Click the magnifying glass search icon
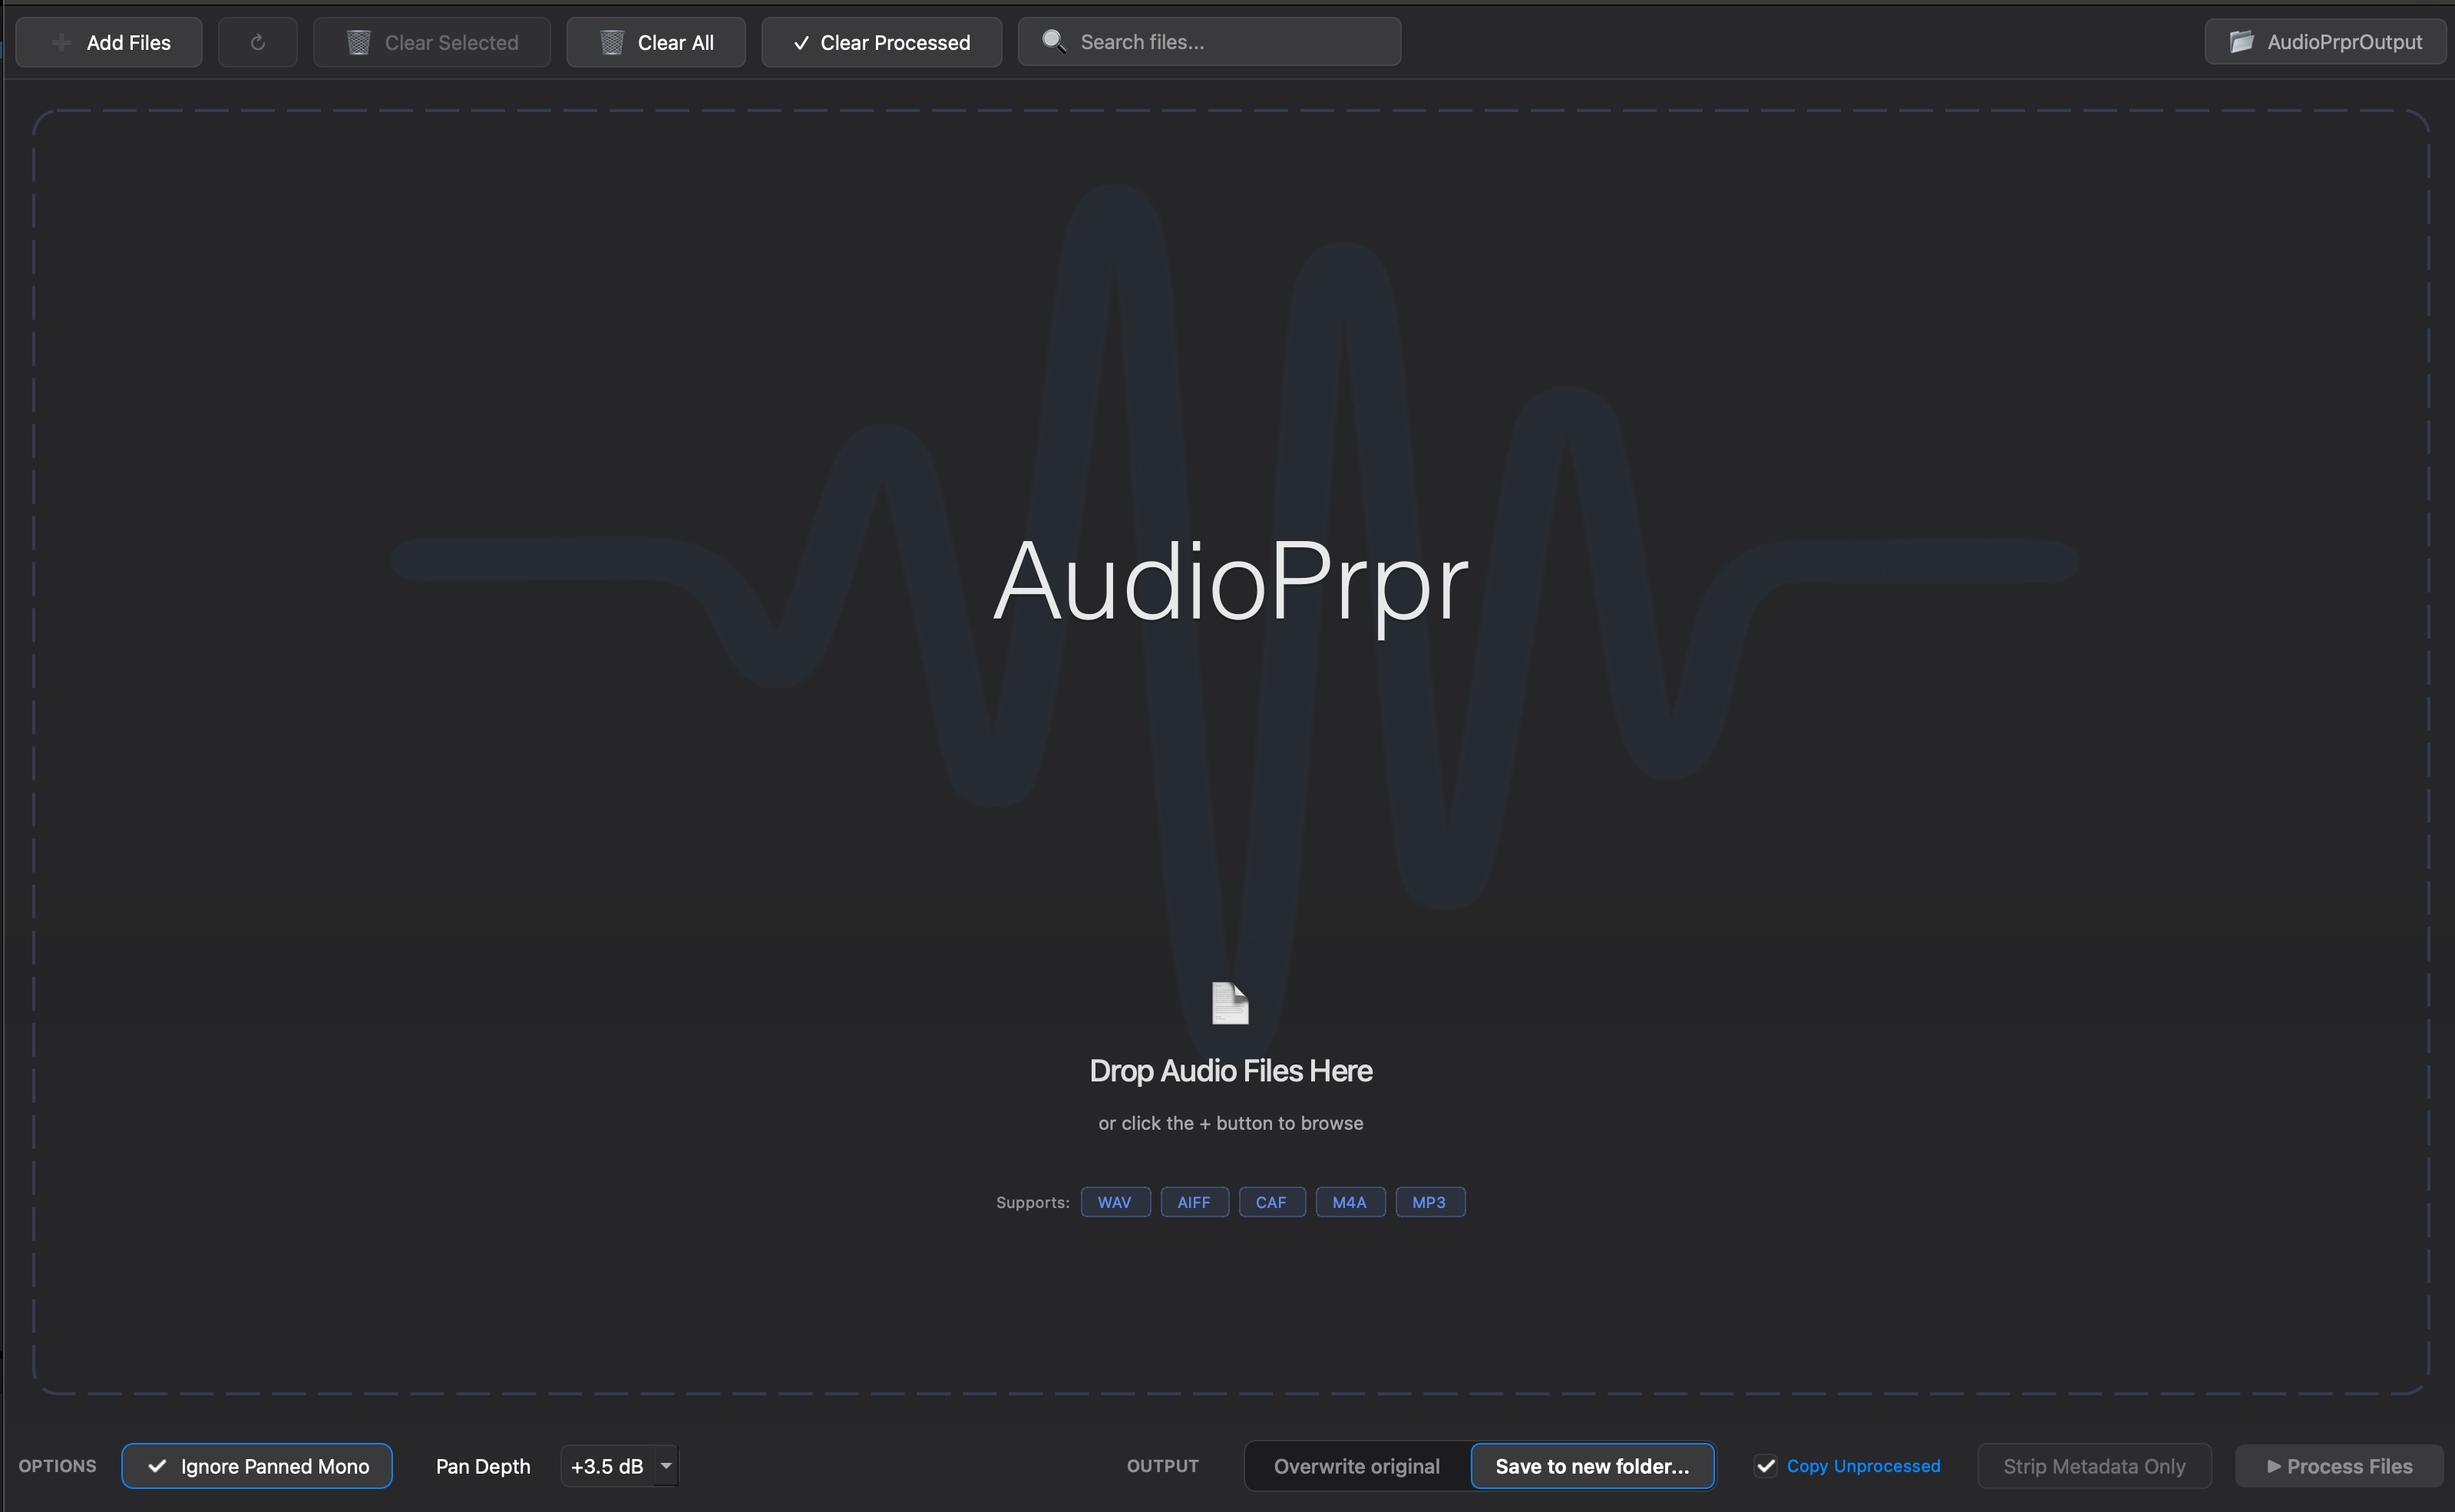Screen dimensions: 2455x1512 pos(1054,41)
